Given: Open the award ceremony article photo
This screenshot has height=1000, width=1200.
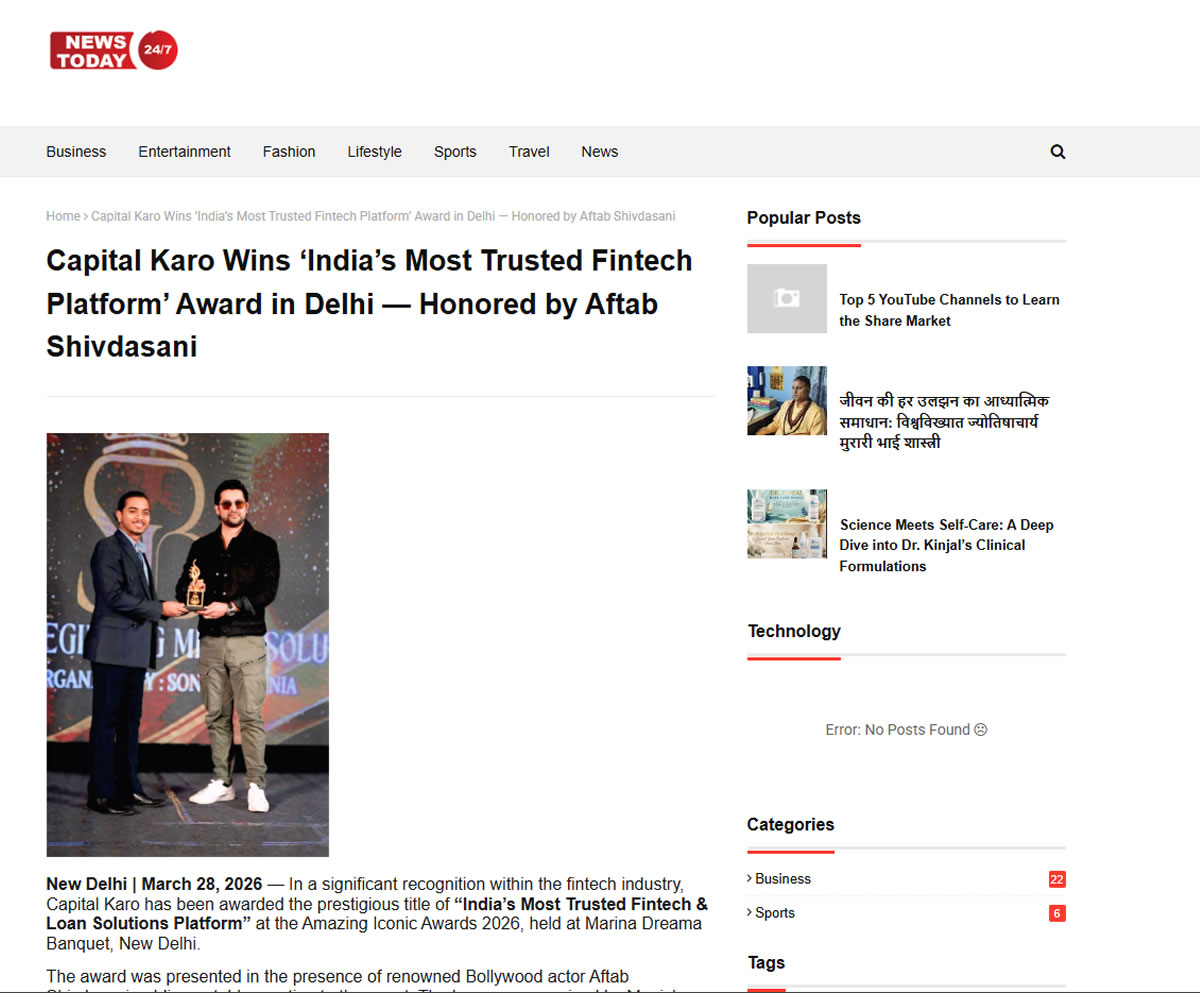Looking at the screenshot, I should (x=188, y=645).
